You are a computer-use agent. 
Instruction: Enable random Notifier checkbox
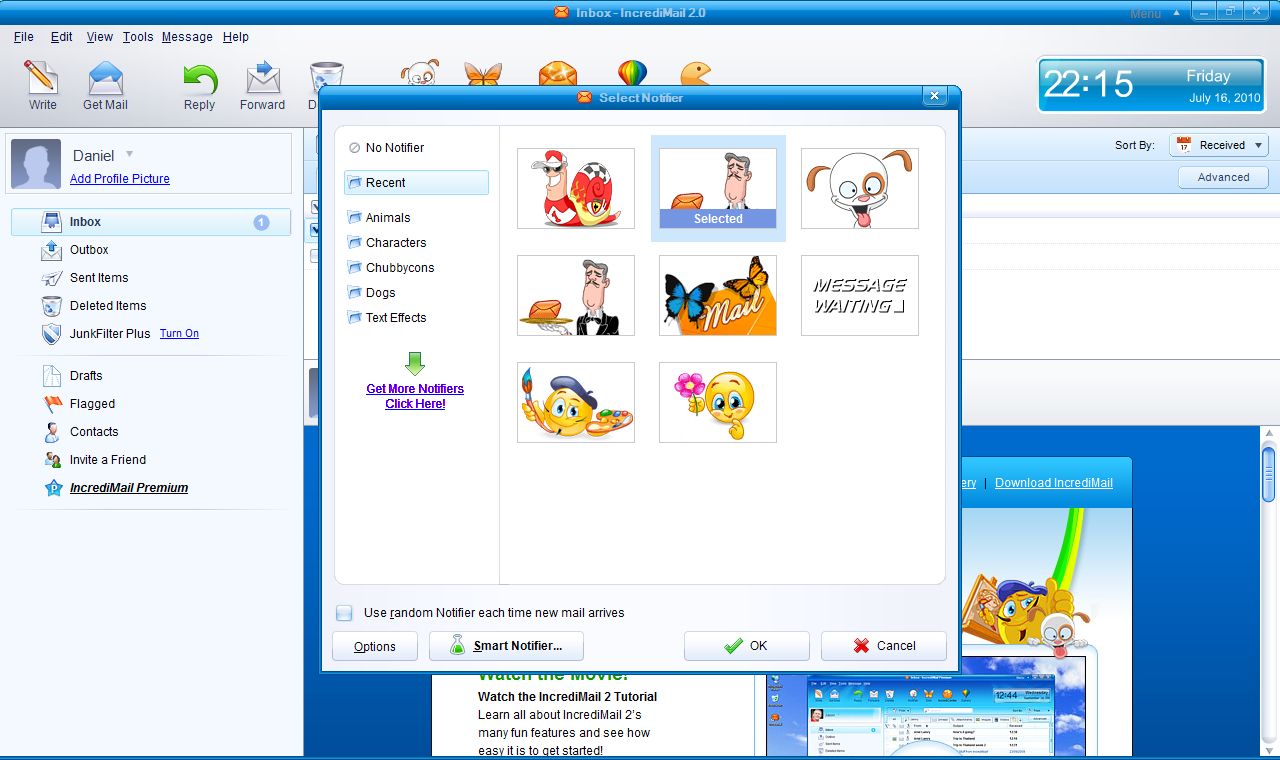pos(344,613)
